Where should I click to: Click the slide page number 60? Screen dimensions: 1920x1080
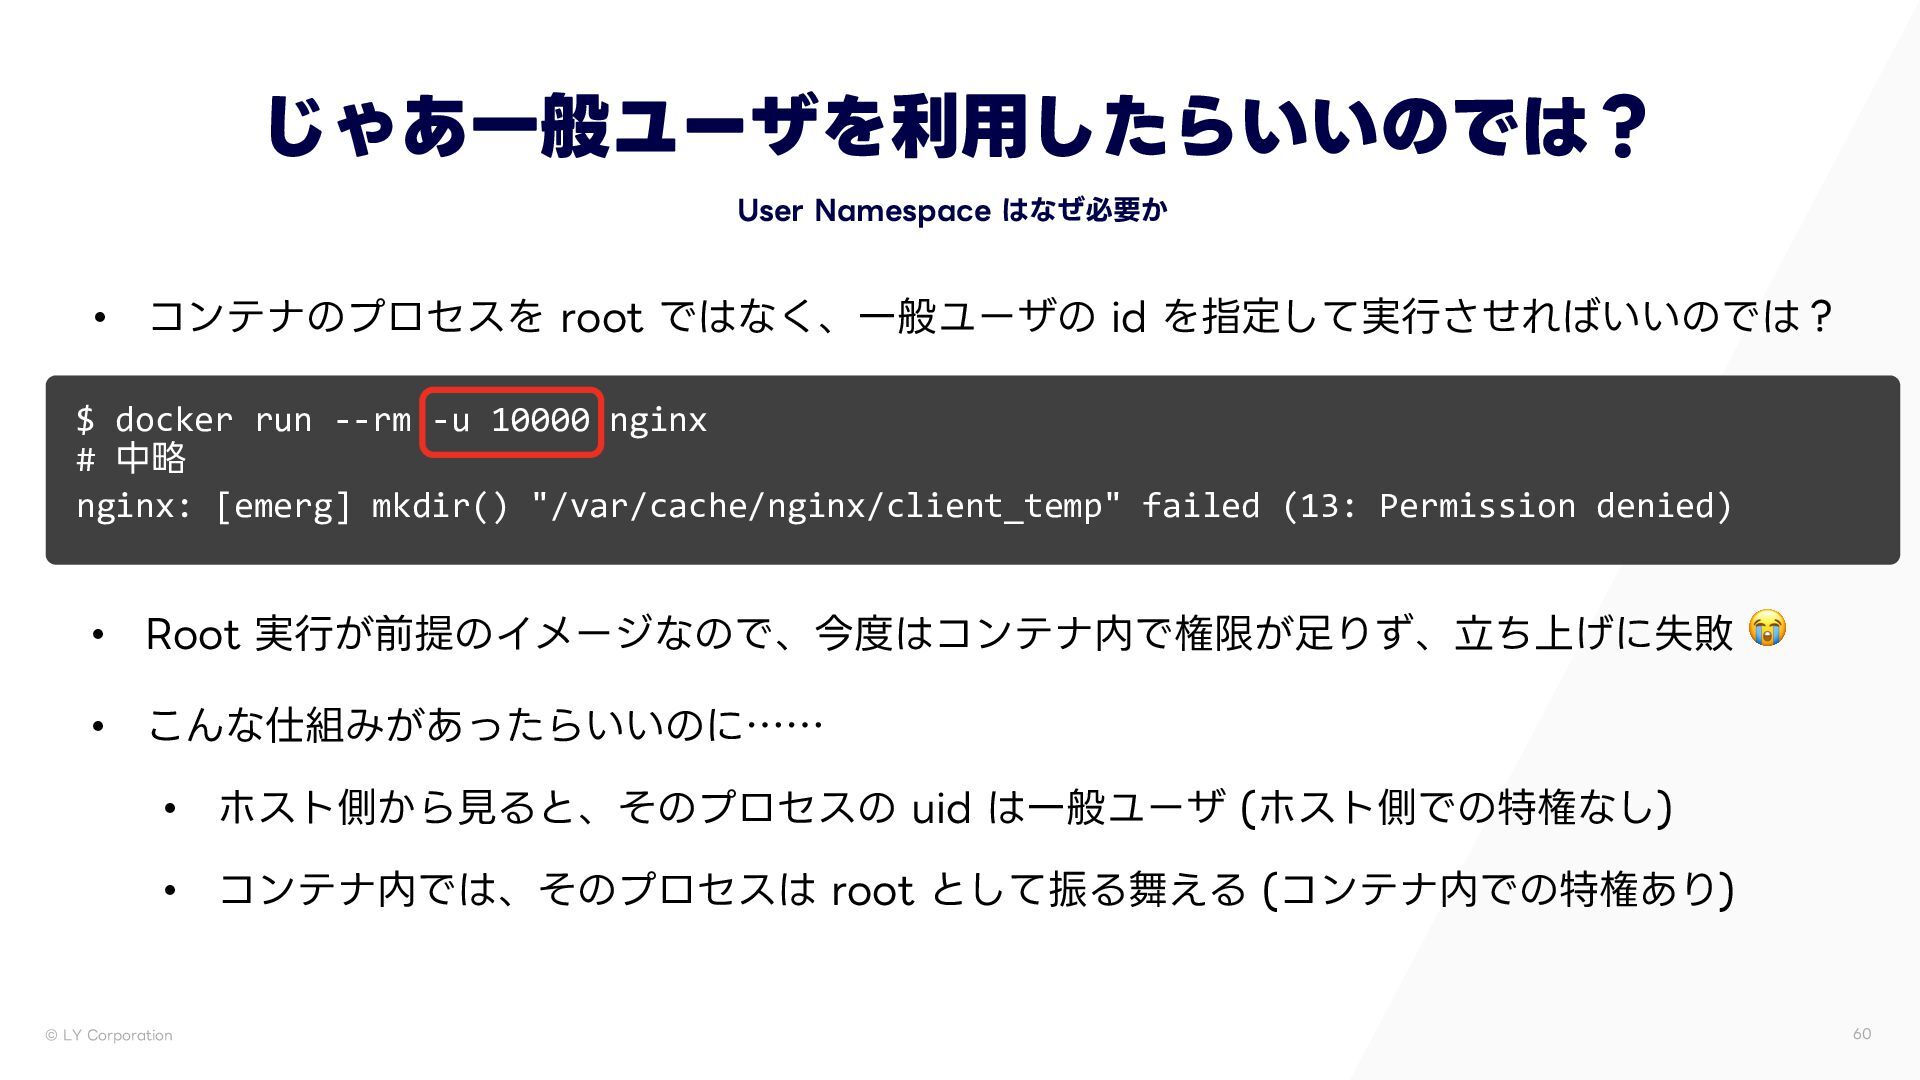[x=1861, y=1034]
